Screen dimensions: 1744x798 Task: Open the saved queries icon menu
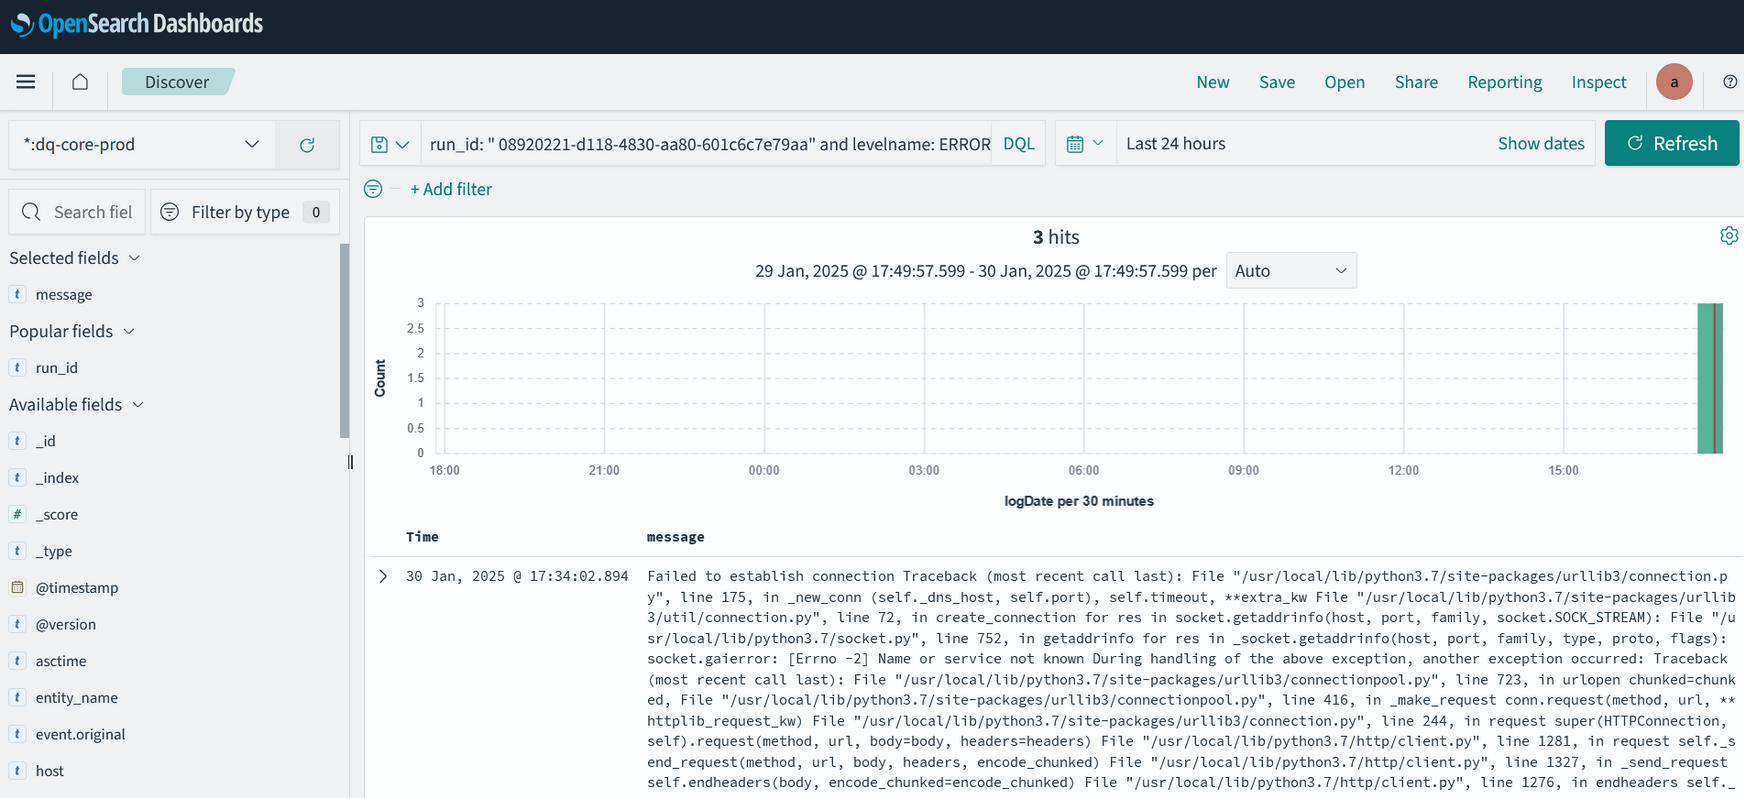coord(390,144)
